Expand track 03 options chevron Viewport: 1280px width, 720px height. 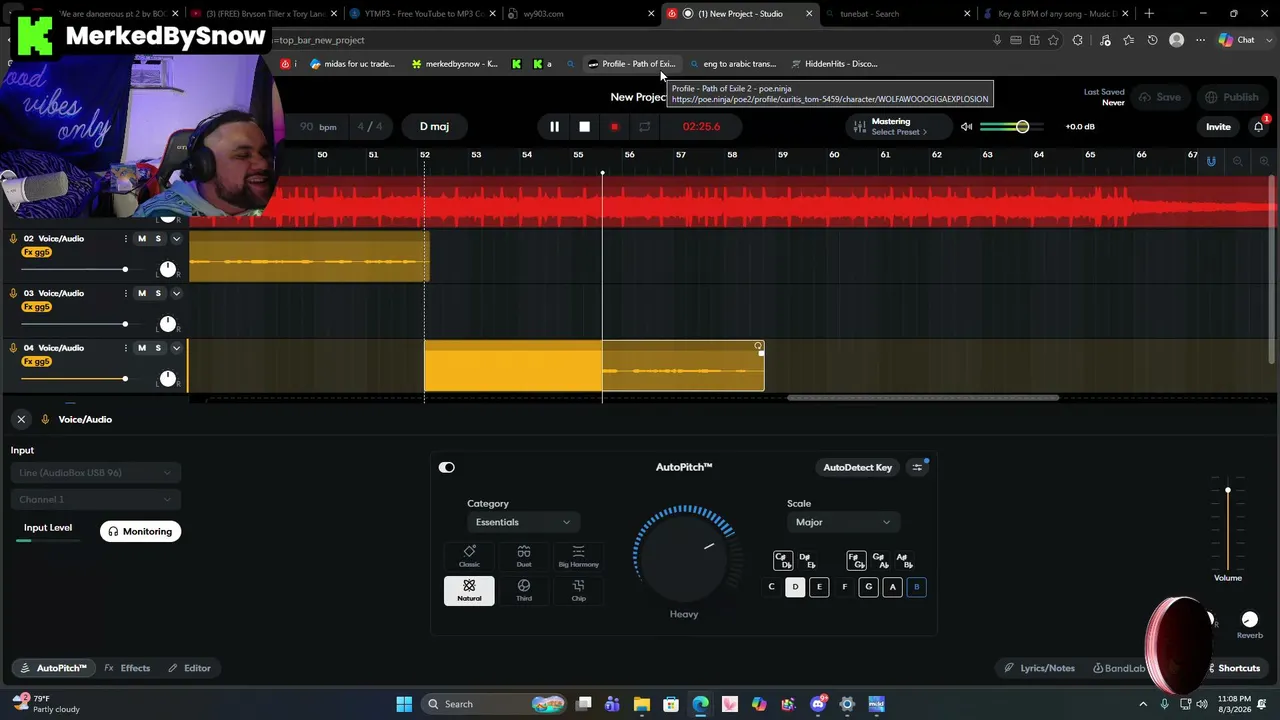pyautogui.click(x=176, y=294)
